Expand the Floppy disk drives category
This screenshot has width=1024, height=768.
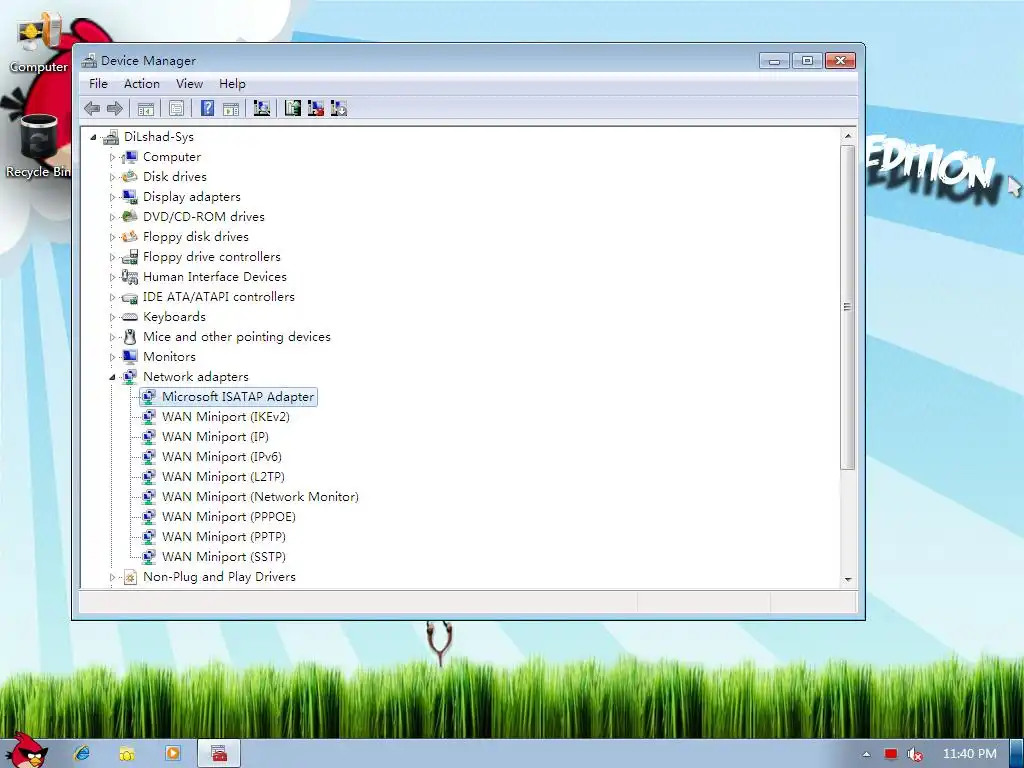coord(112,237)
